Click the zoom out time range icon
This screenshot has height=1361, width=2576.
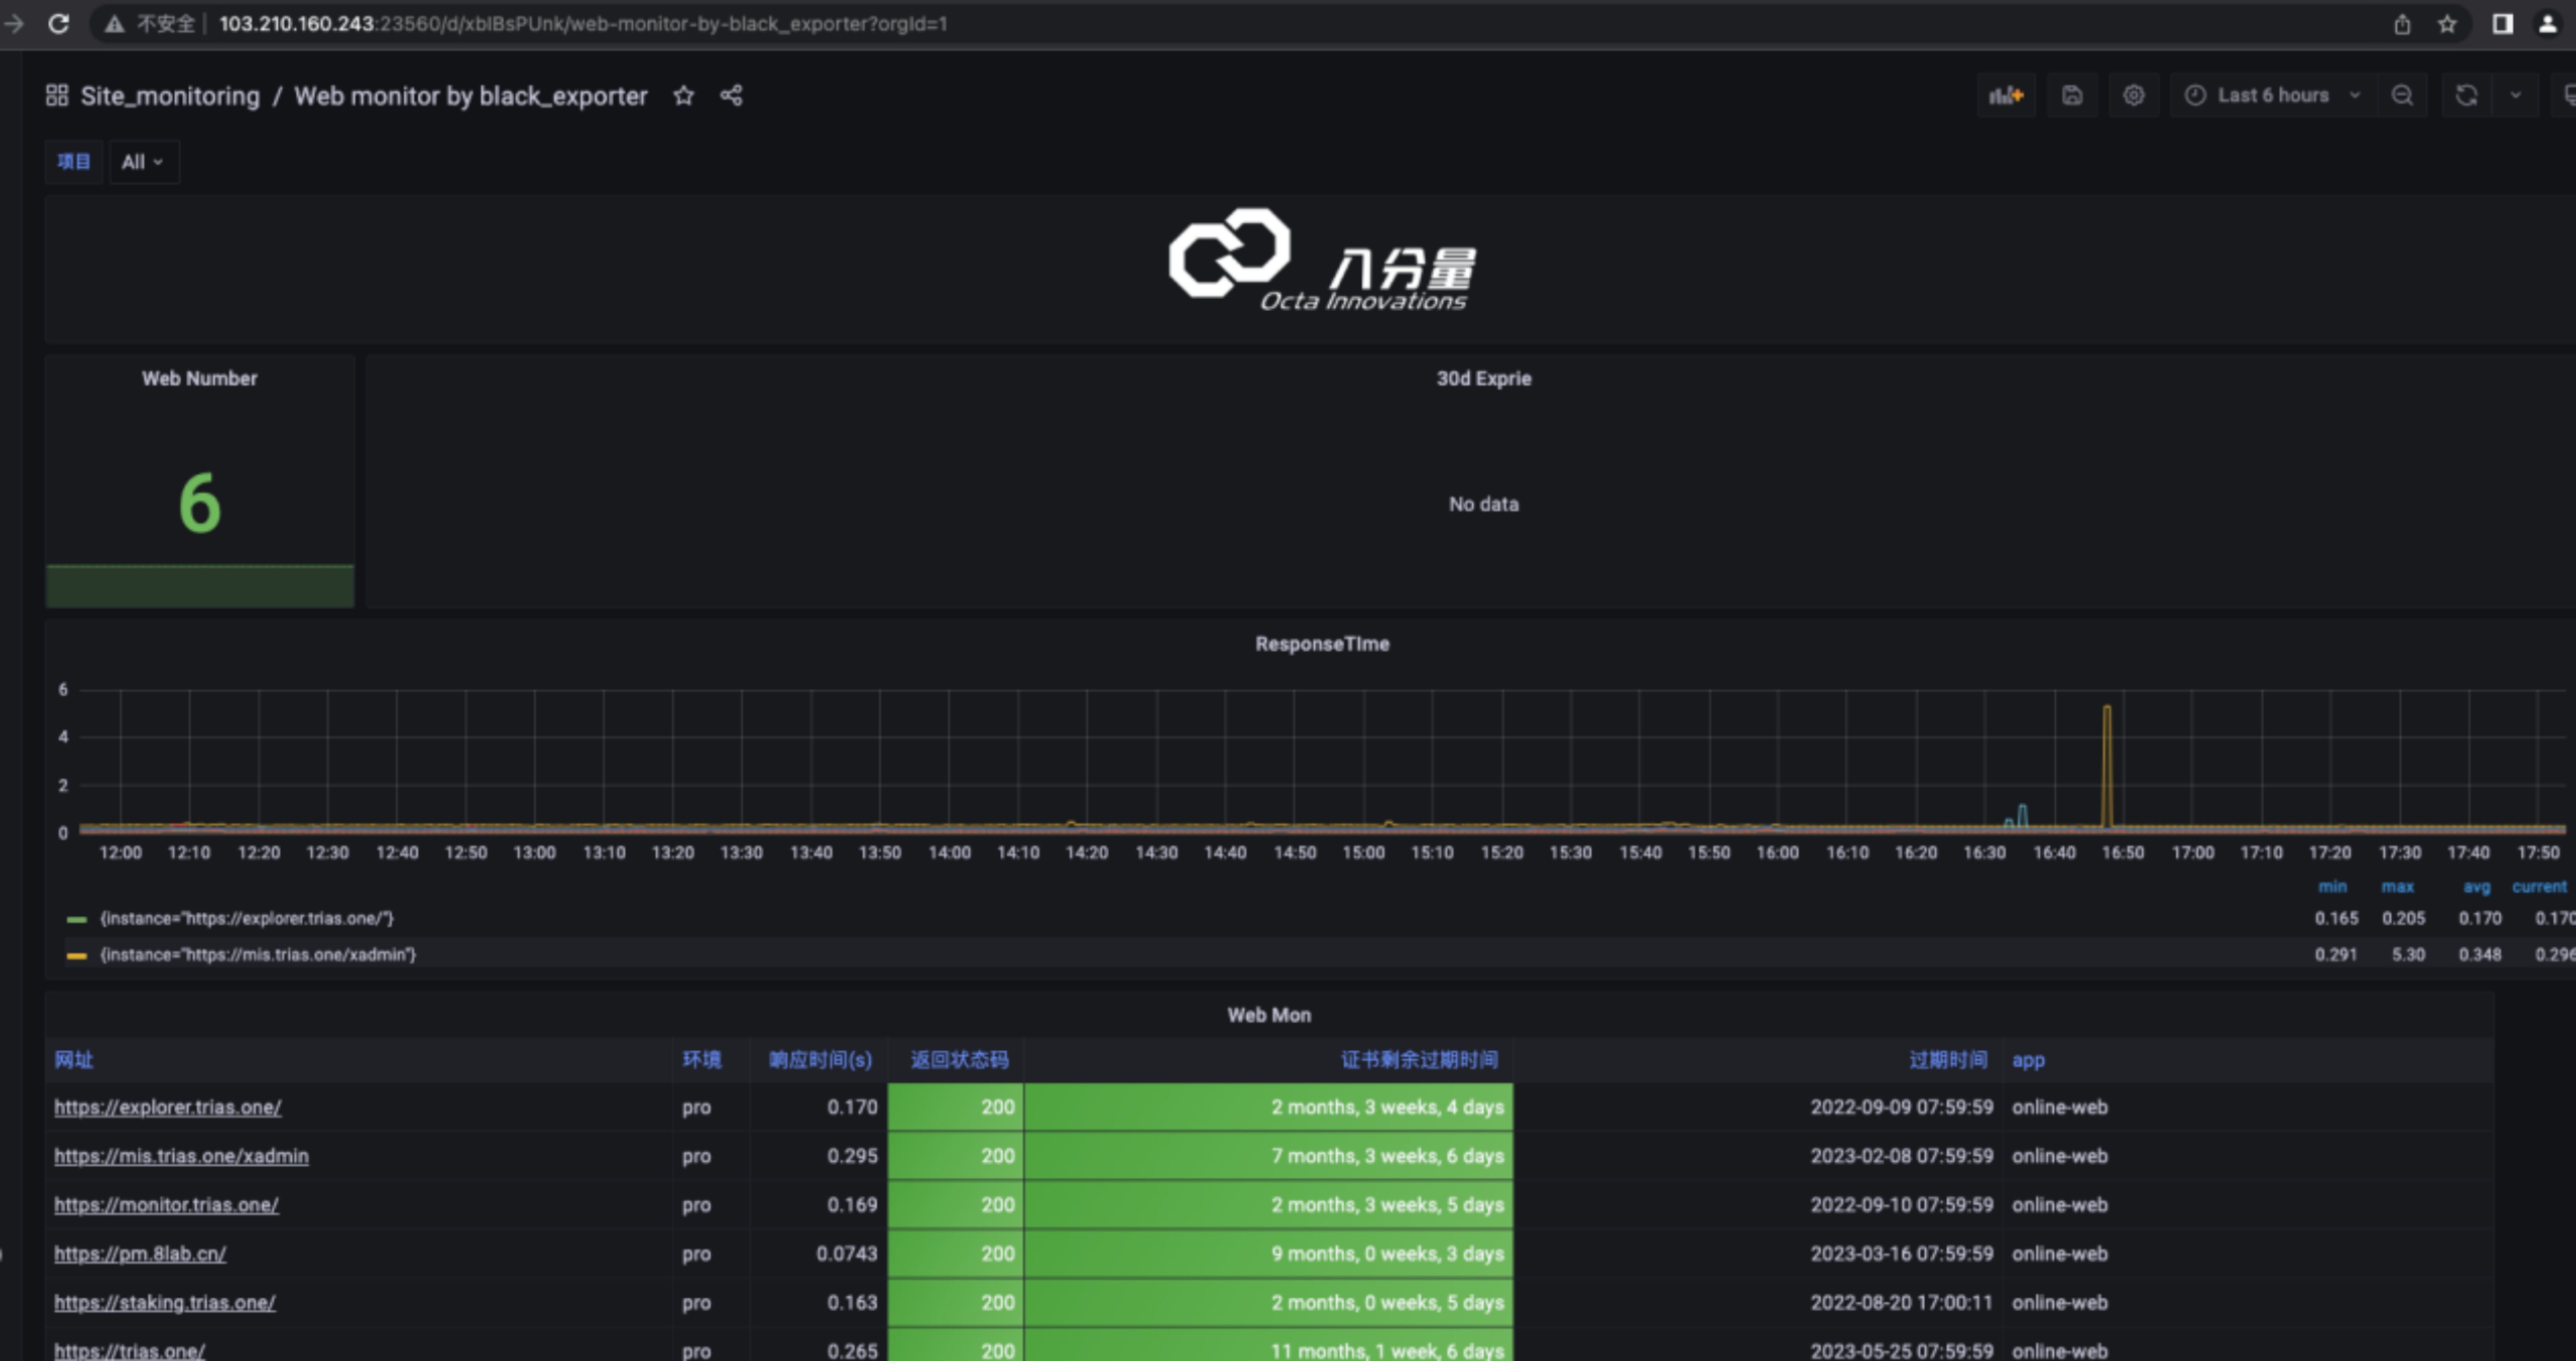2402,96
